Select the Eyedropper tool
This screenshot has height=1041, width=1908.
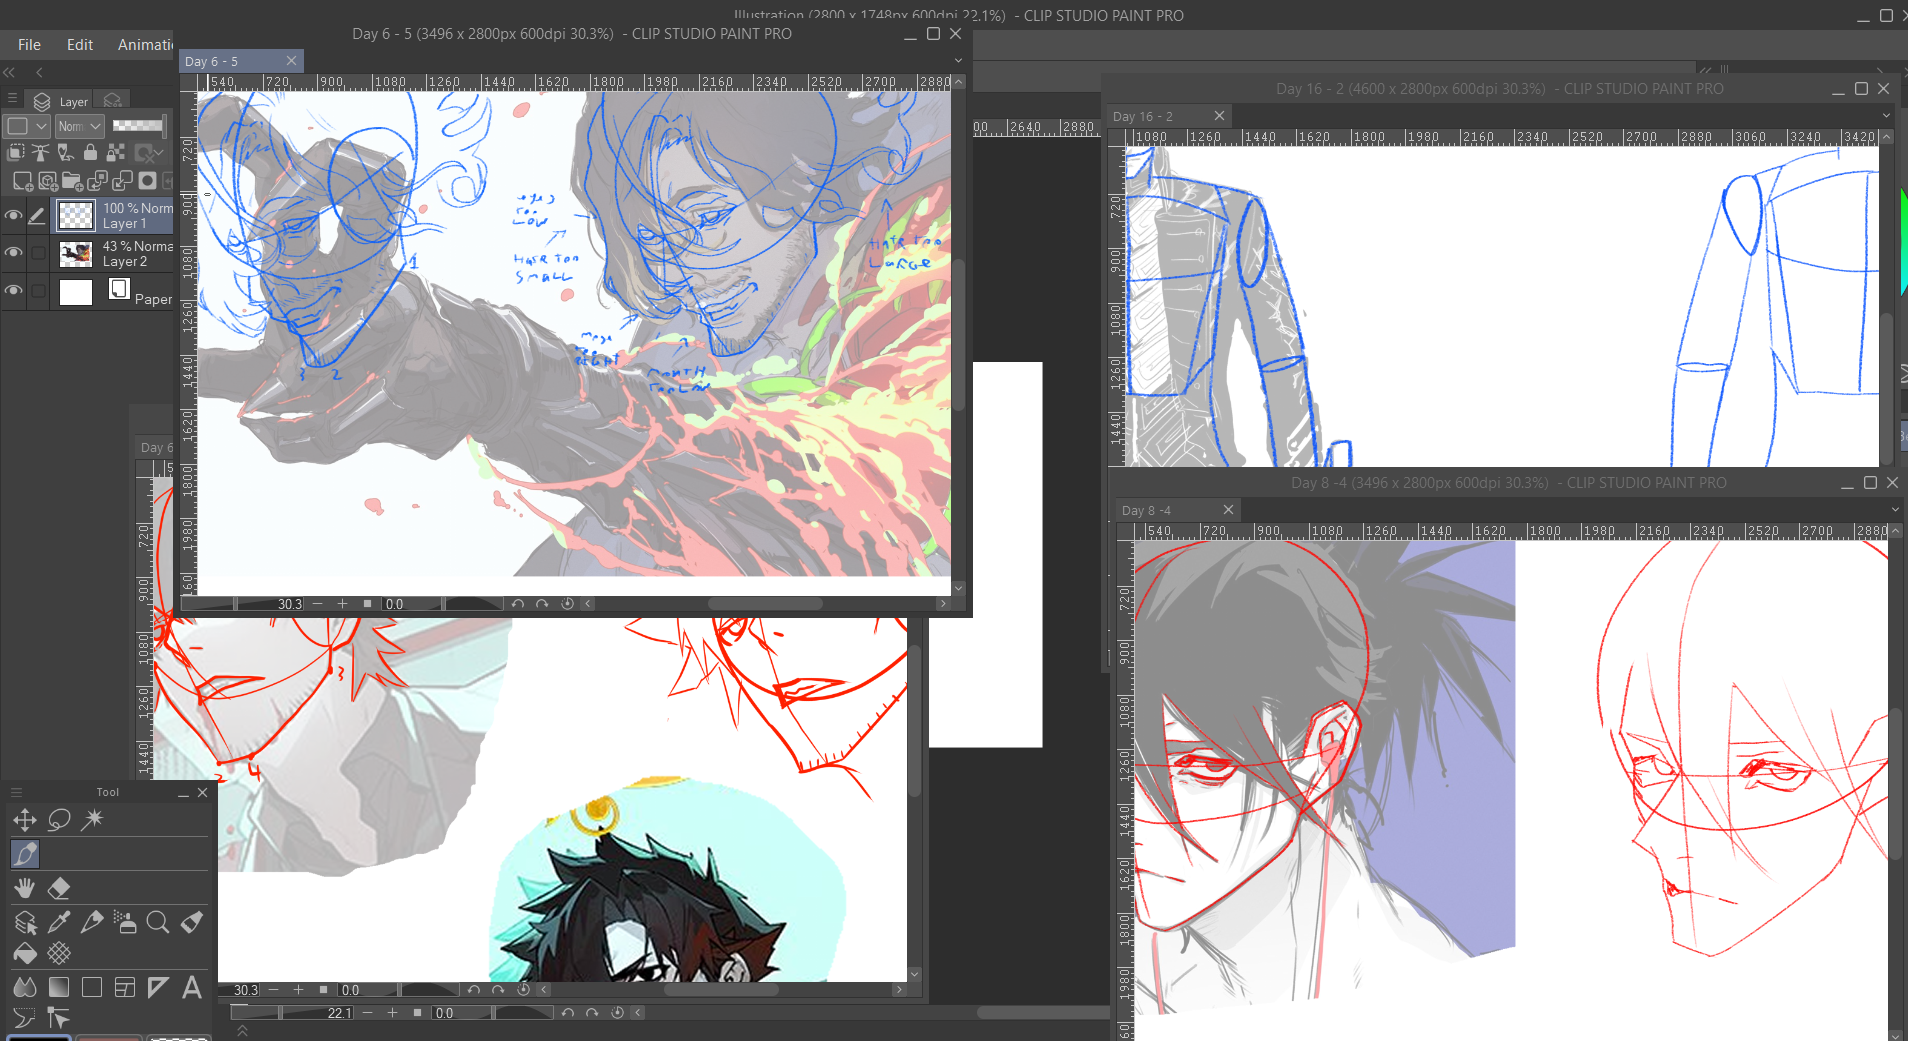point(59,922)
